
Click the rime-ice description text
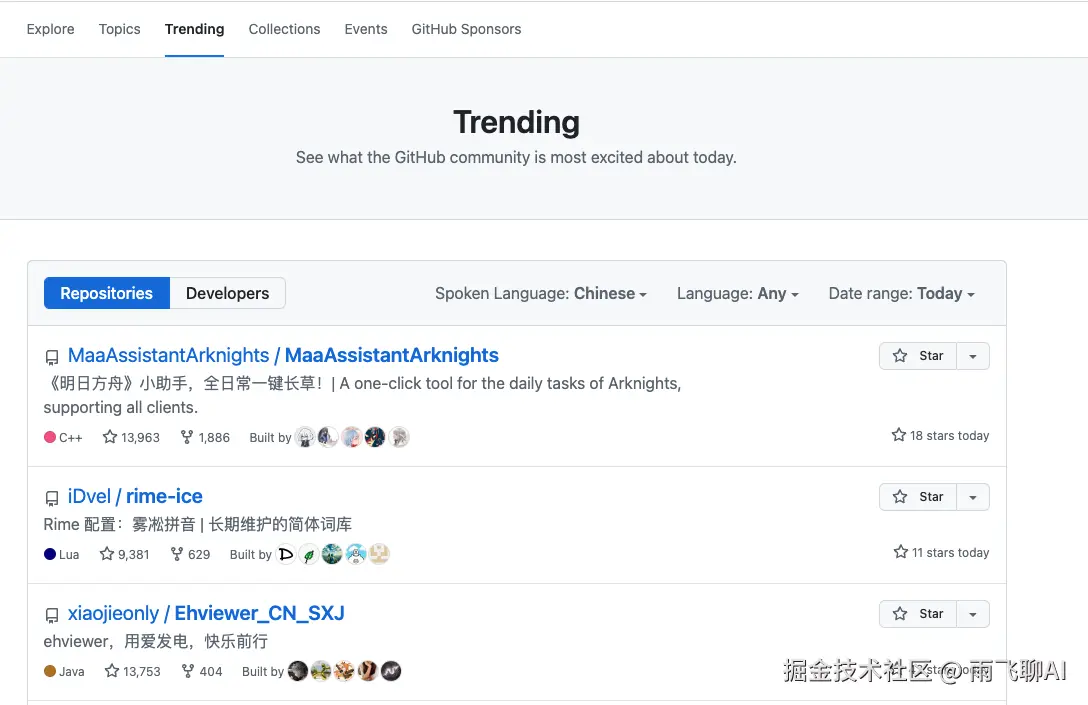click(198, 525)
